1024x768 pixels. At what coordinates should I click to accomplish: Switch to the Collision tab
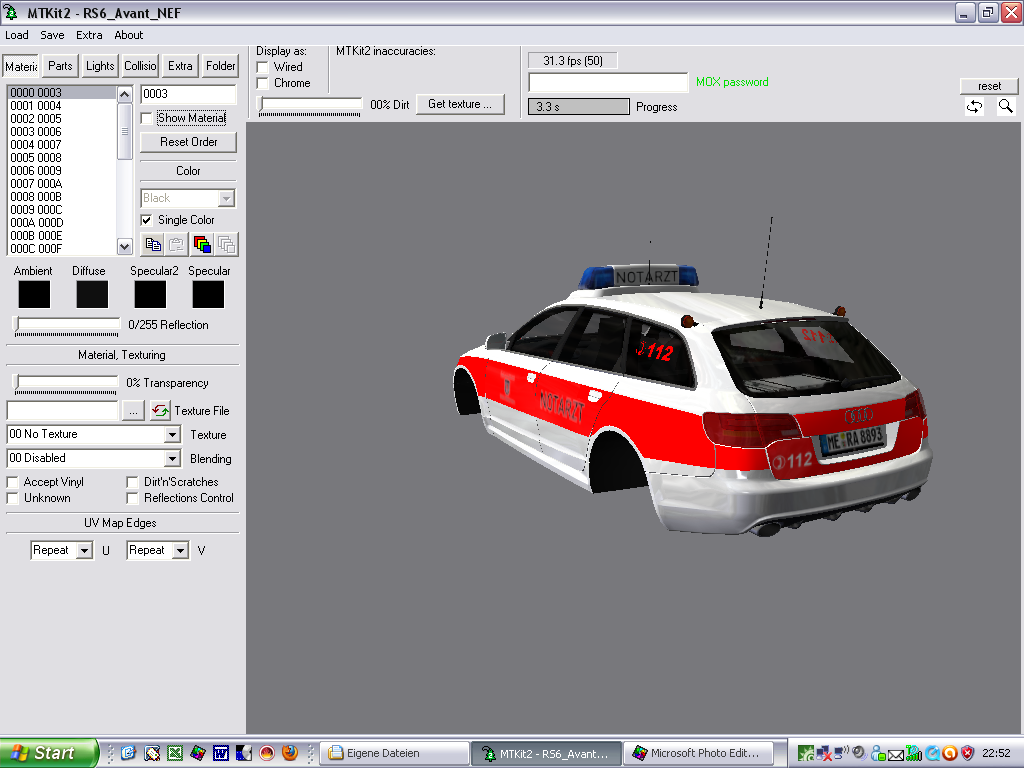140,66
